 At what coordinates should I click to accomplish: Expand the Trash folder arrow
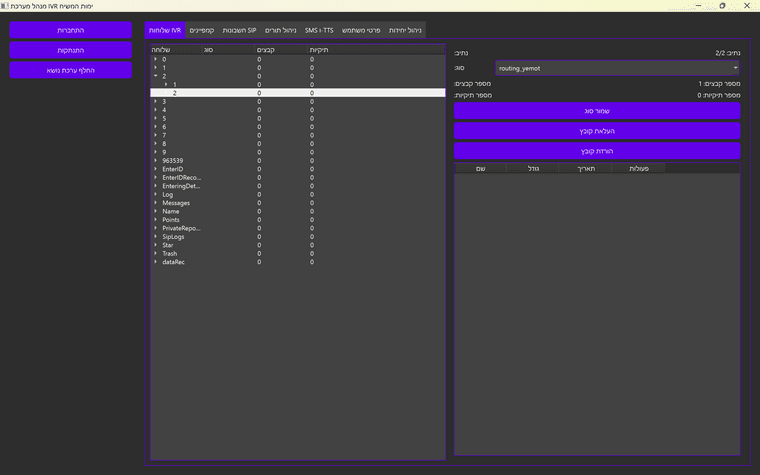[x=156, y=253]
